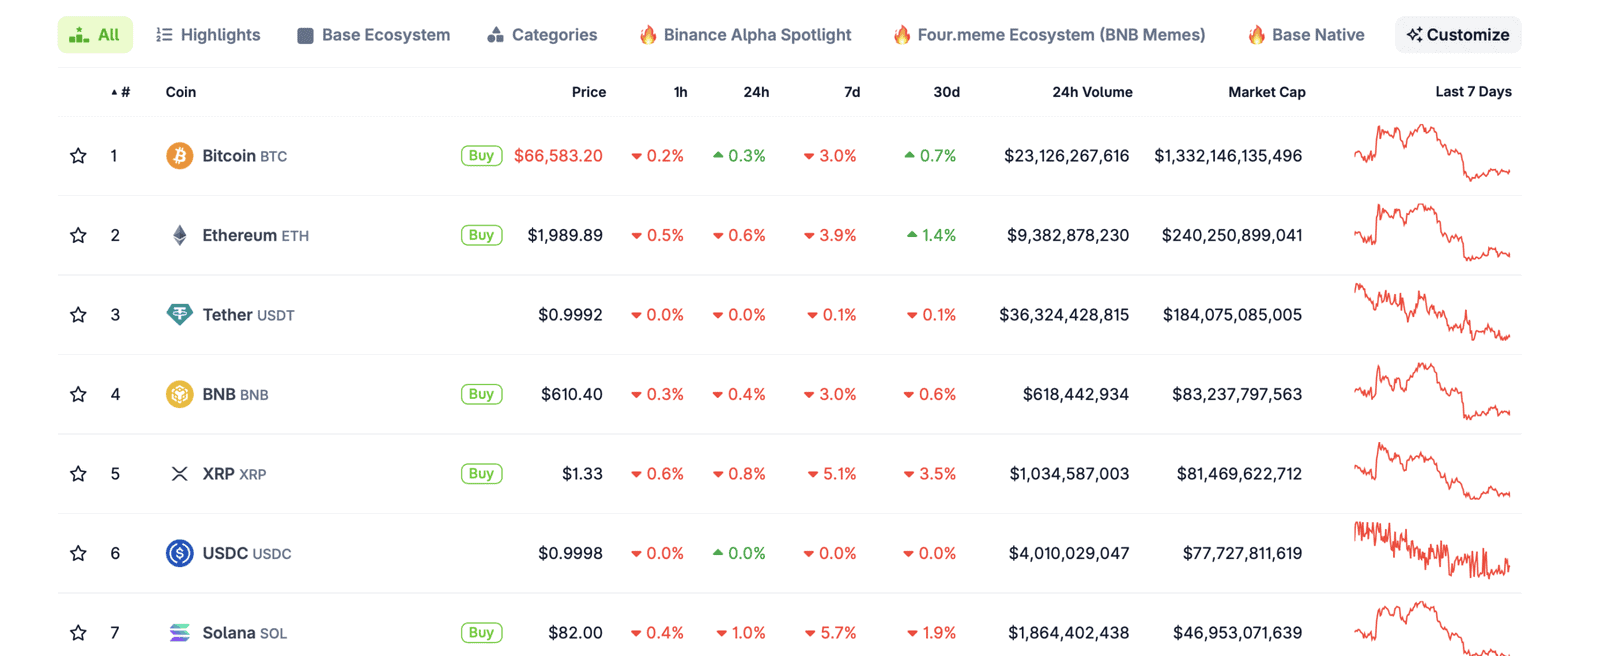Sort by the Price column header
This screenshot has width=1600, height=656.
coord(589,91)
